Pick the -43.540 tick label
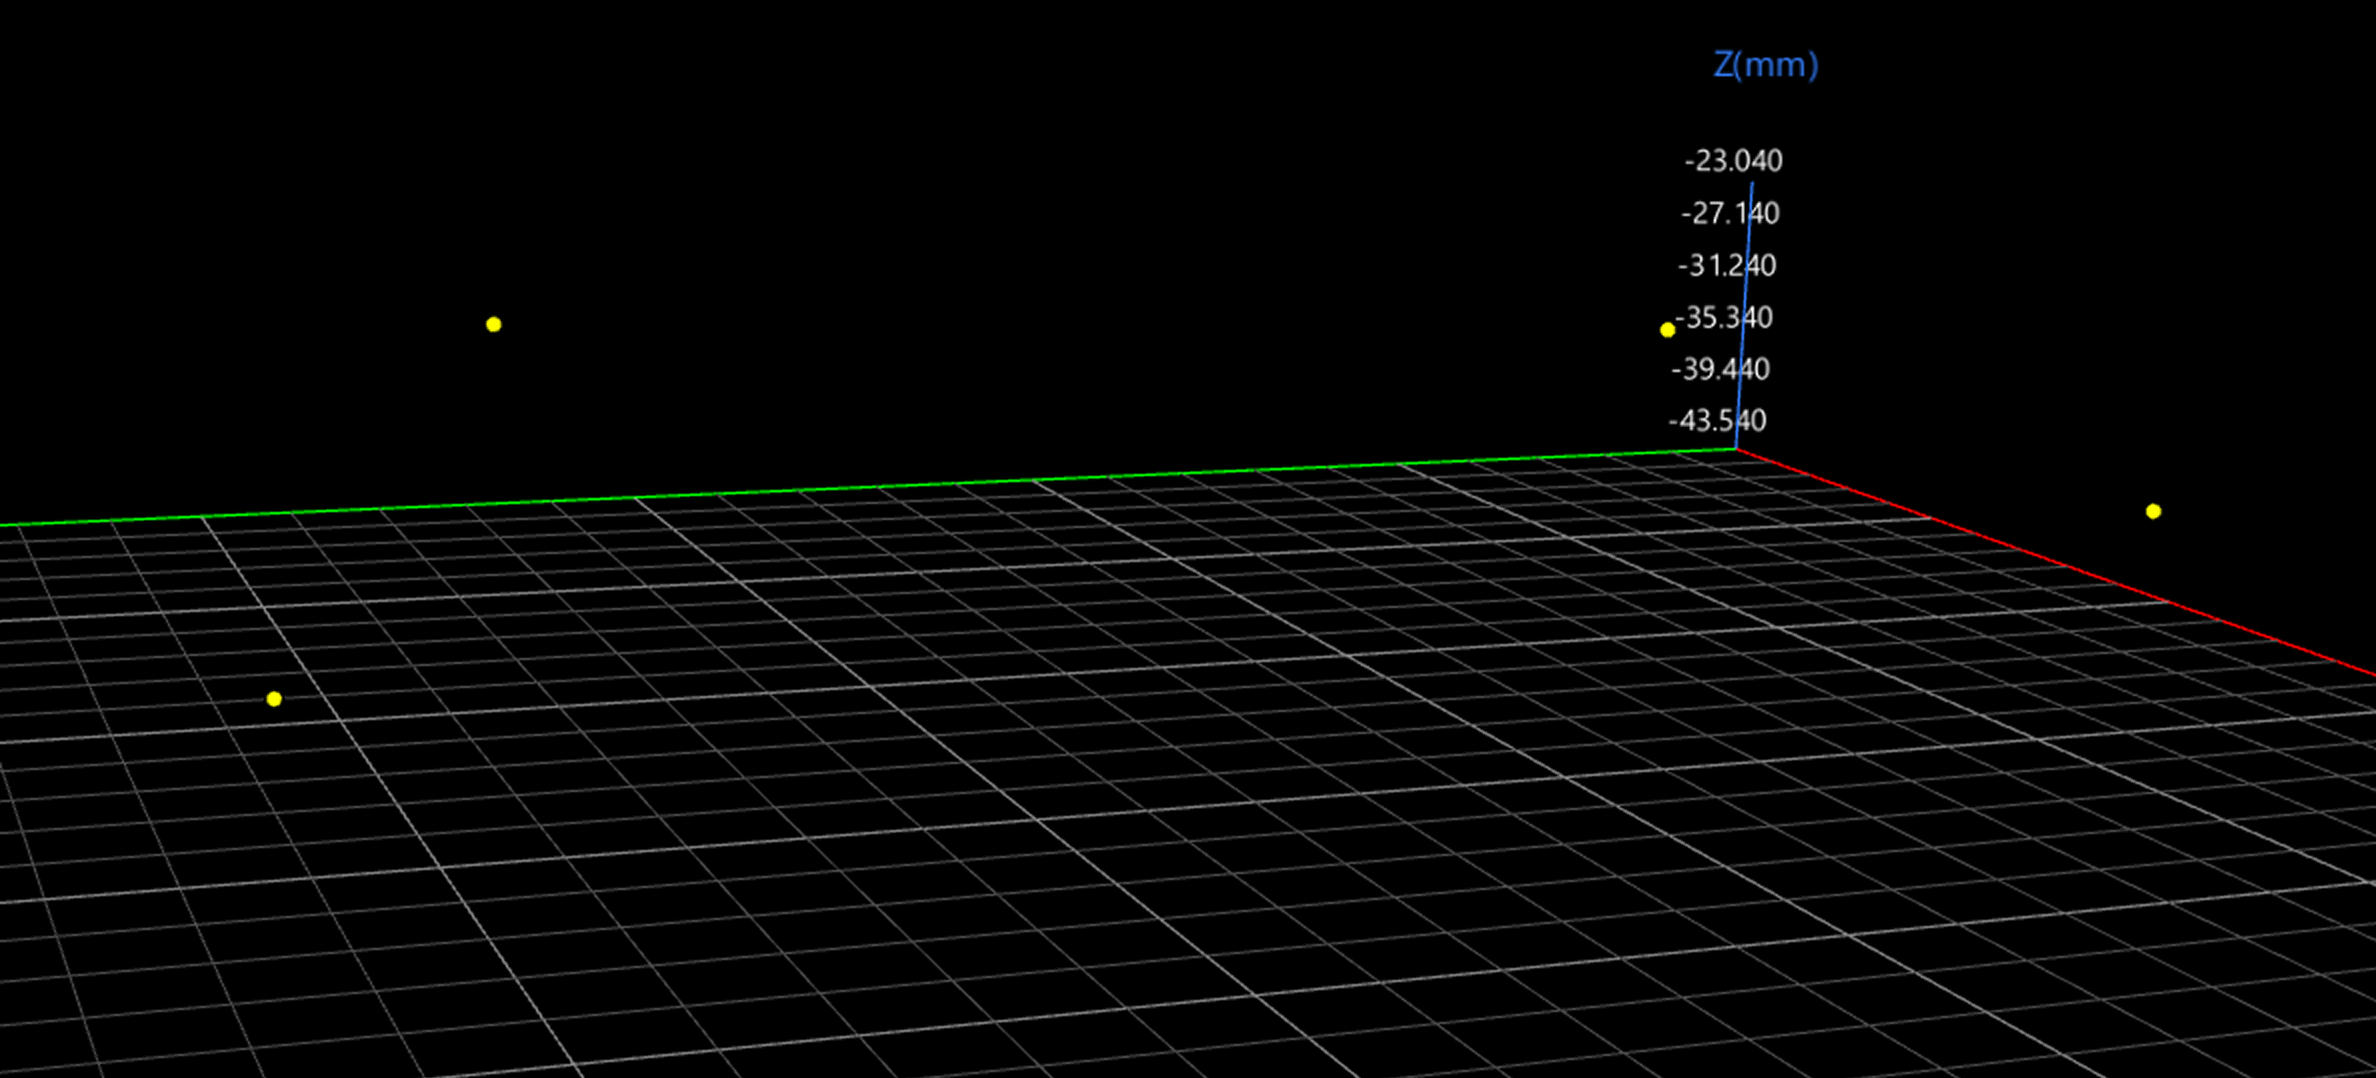 point(1717,420)
